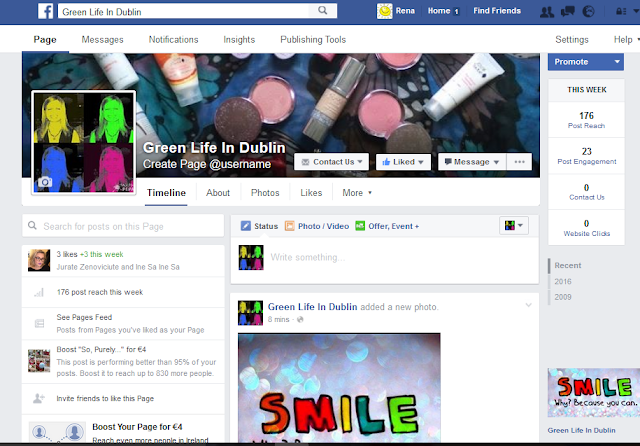This screenshot has height=446, width=640.
Task: Click the three-dots more actions button
Action: coord(520,162)
